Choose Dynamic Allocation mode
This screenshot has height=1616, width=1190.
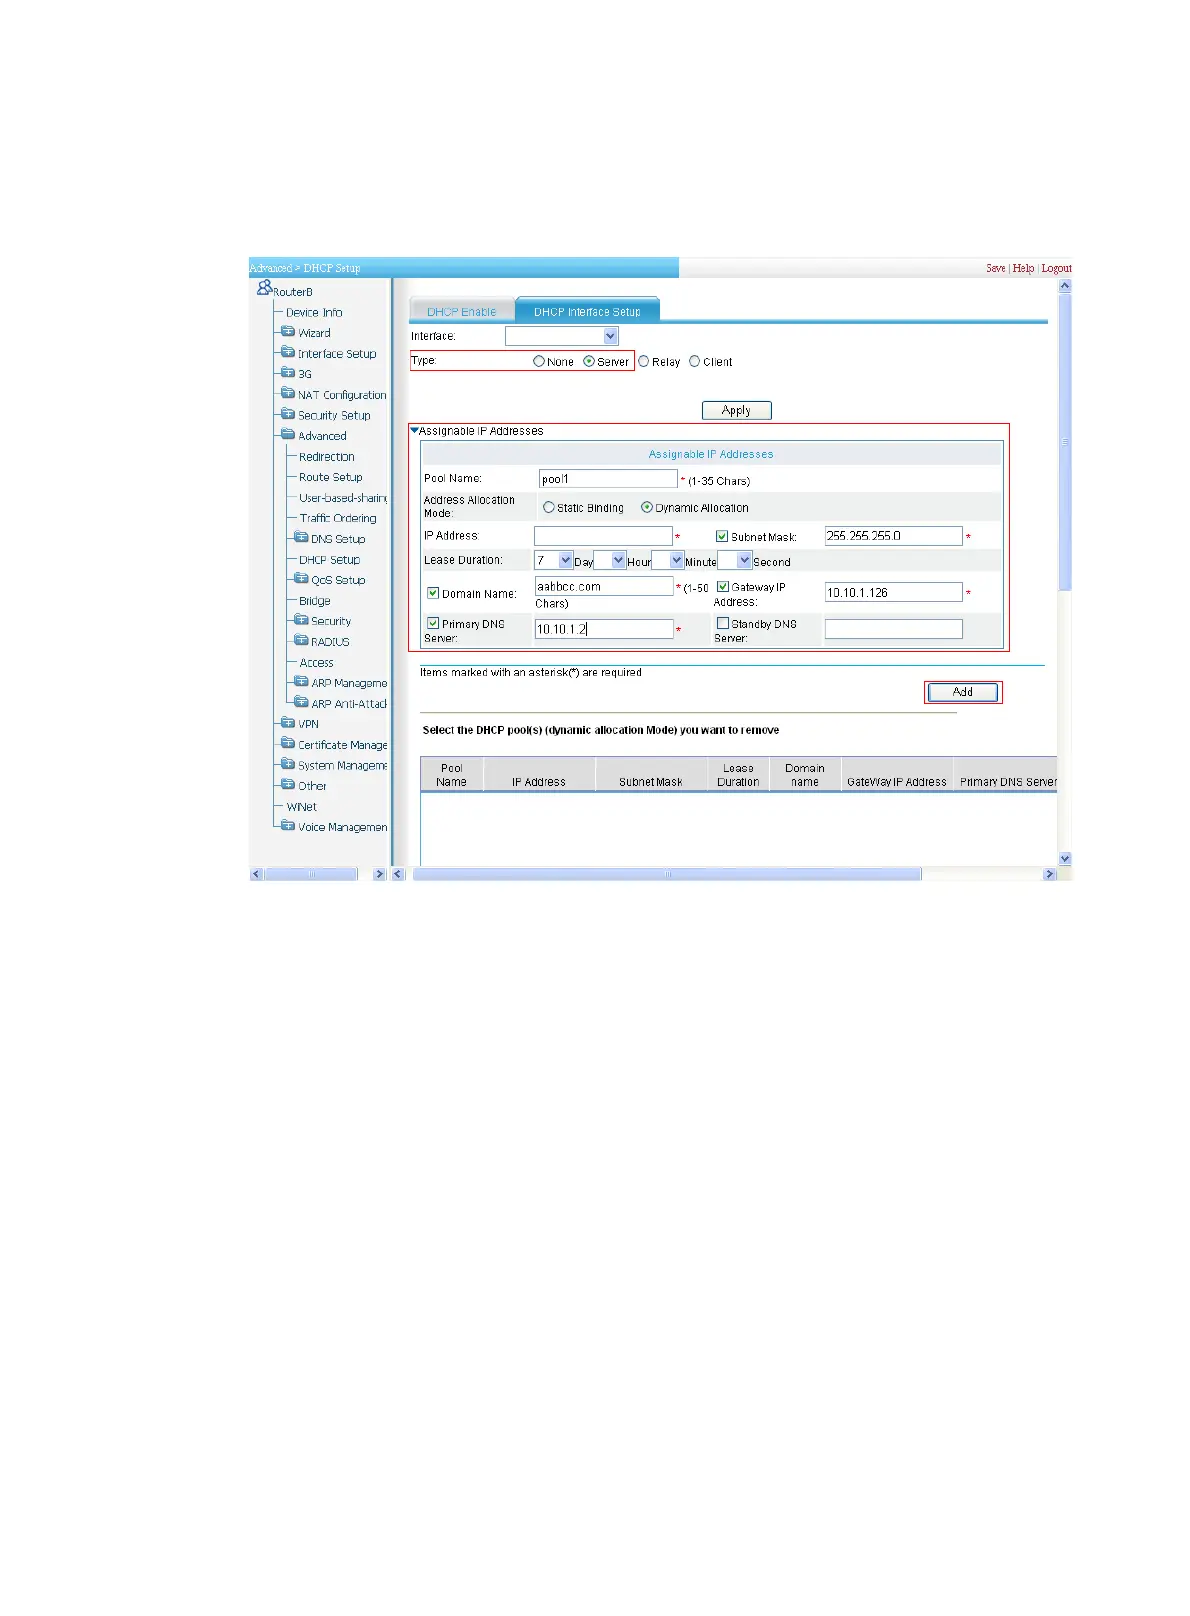647,507
